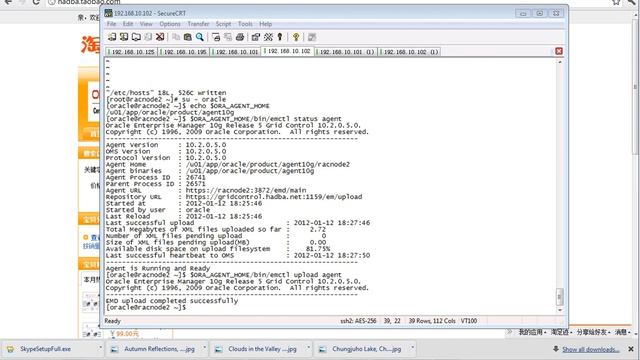Close the browser downloads bar
This screenshot has width=640, height=360.
631,349
